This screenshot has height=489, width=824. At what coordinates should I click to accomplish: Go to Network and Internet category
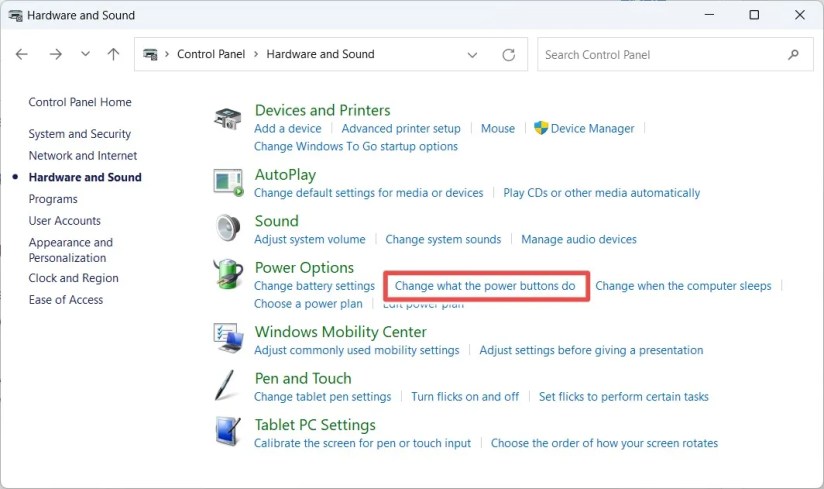pos(83,155)
